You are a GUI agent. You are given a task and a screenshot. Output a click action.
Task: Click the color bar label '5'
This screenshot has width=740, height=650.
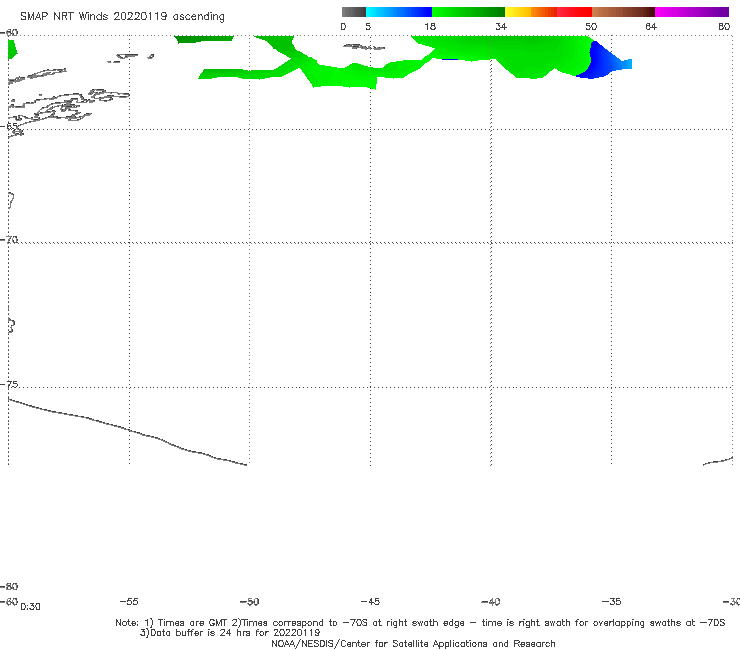tap(368, 26)
